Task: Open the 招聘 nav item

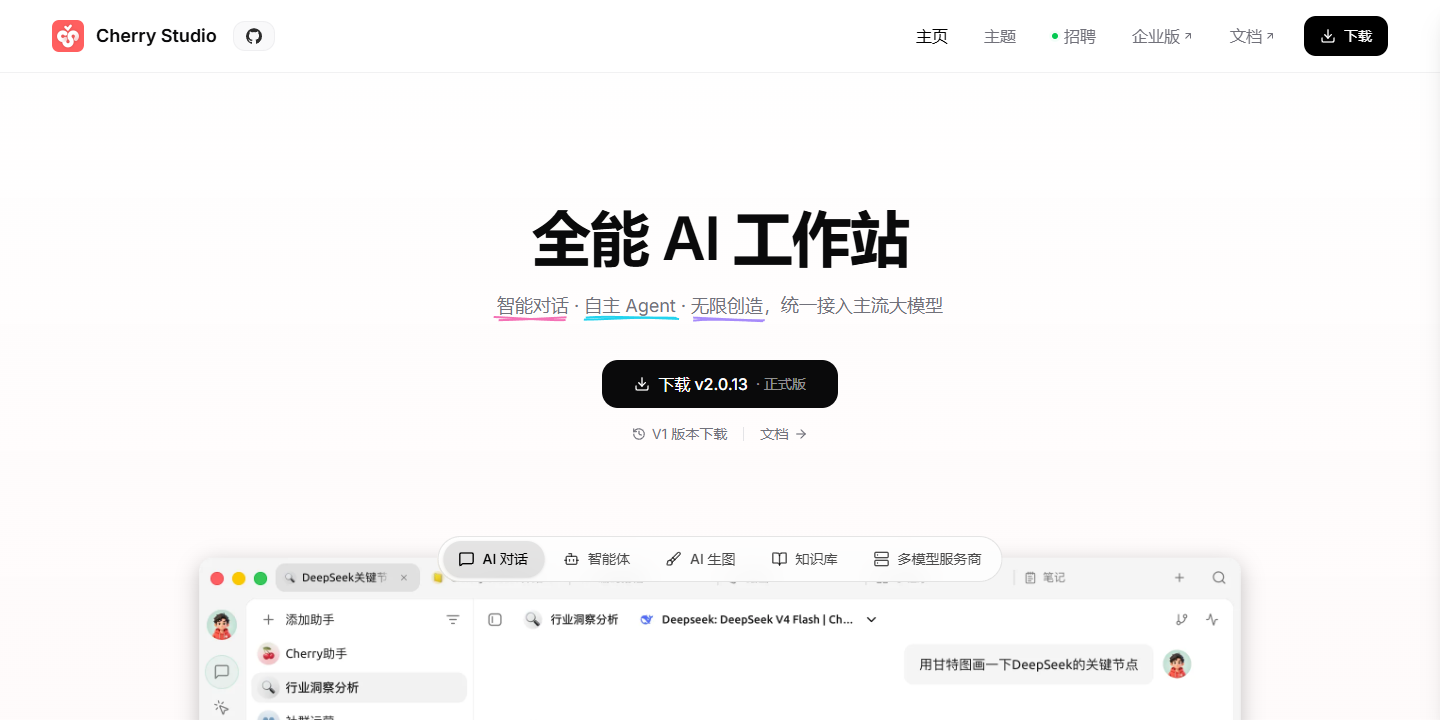Action: click(x=1074, y=36)
